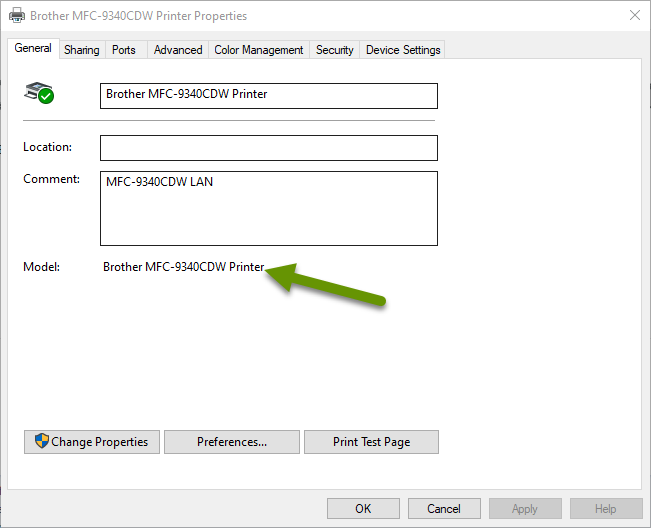The image size is (651, 528).
Task: Click the printer icon in the title bar
Action: (x=17, y=16)
